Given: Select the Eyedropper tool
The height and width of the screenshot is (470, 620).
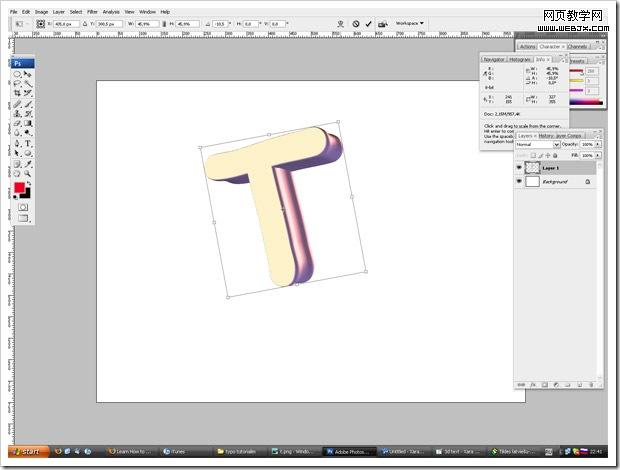Looking at the screenshot, I should 28,164.
